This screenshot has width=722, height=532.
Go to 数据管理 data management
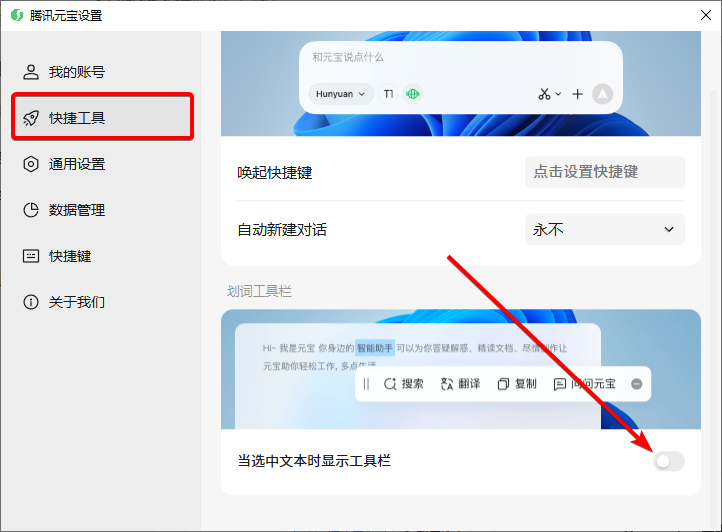click(x=76, y=210)
